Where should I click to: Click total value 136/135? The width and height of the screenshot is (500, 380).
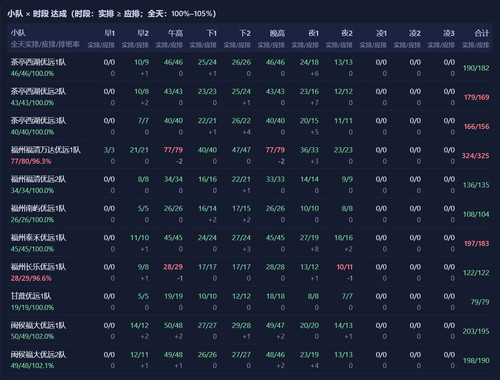pos(476,185)
